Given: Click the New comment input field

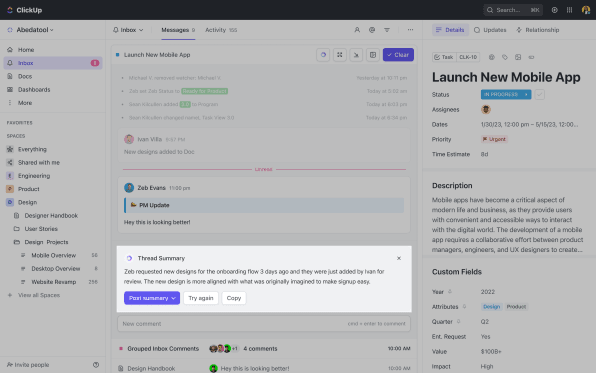Looking at the screenshot, I should [264, 324].
